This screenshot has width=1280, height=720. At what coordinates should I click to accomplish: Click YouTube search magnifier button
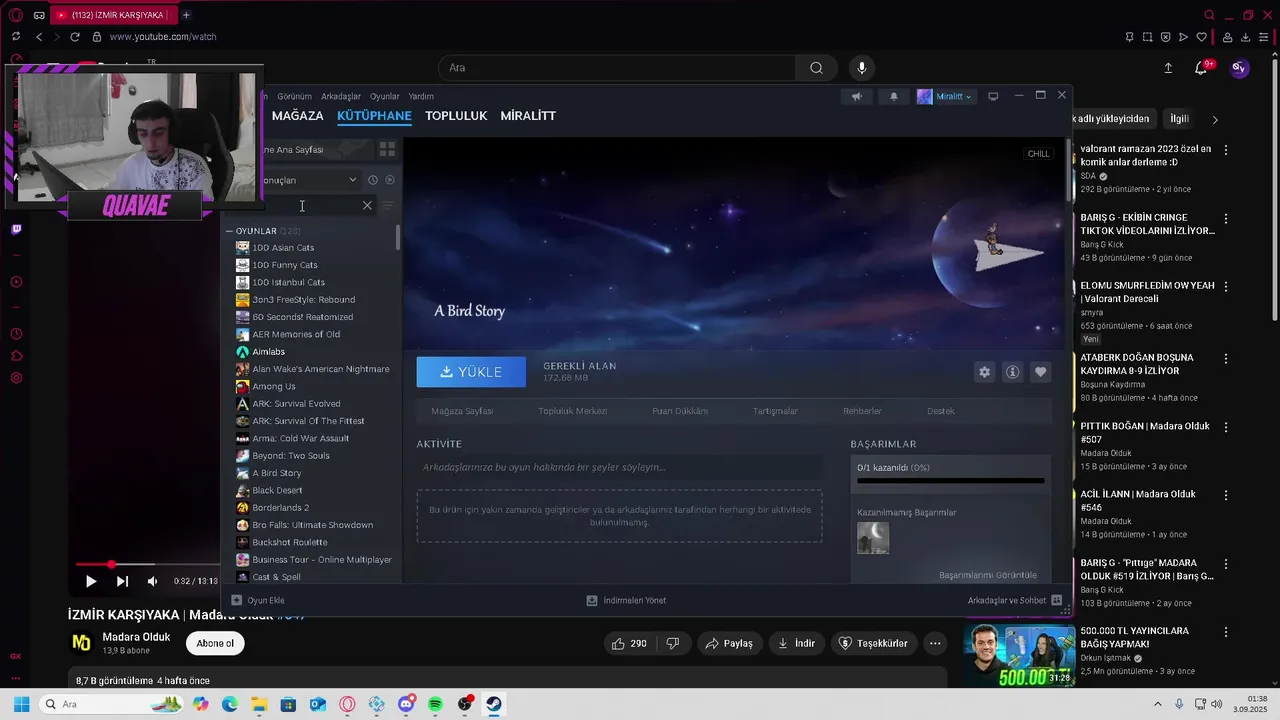pos(816,68)
